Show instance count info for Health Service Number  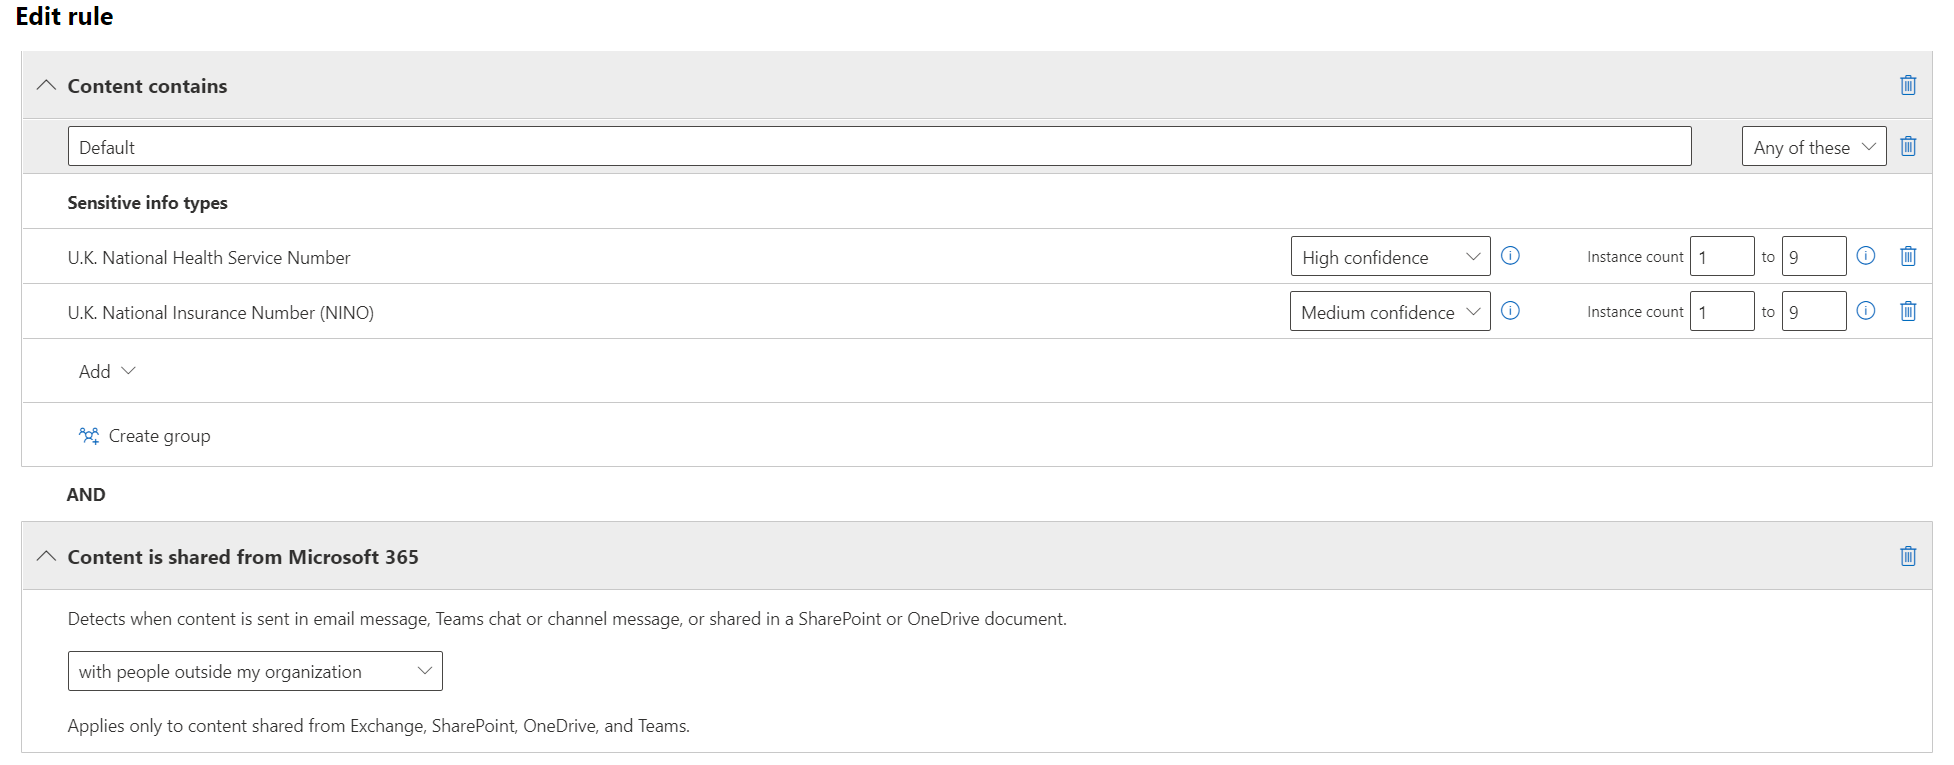point(1866,255)
